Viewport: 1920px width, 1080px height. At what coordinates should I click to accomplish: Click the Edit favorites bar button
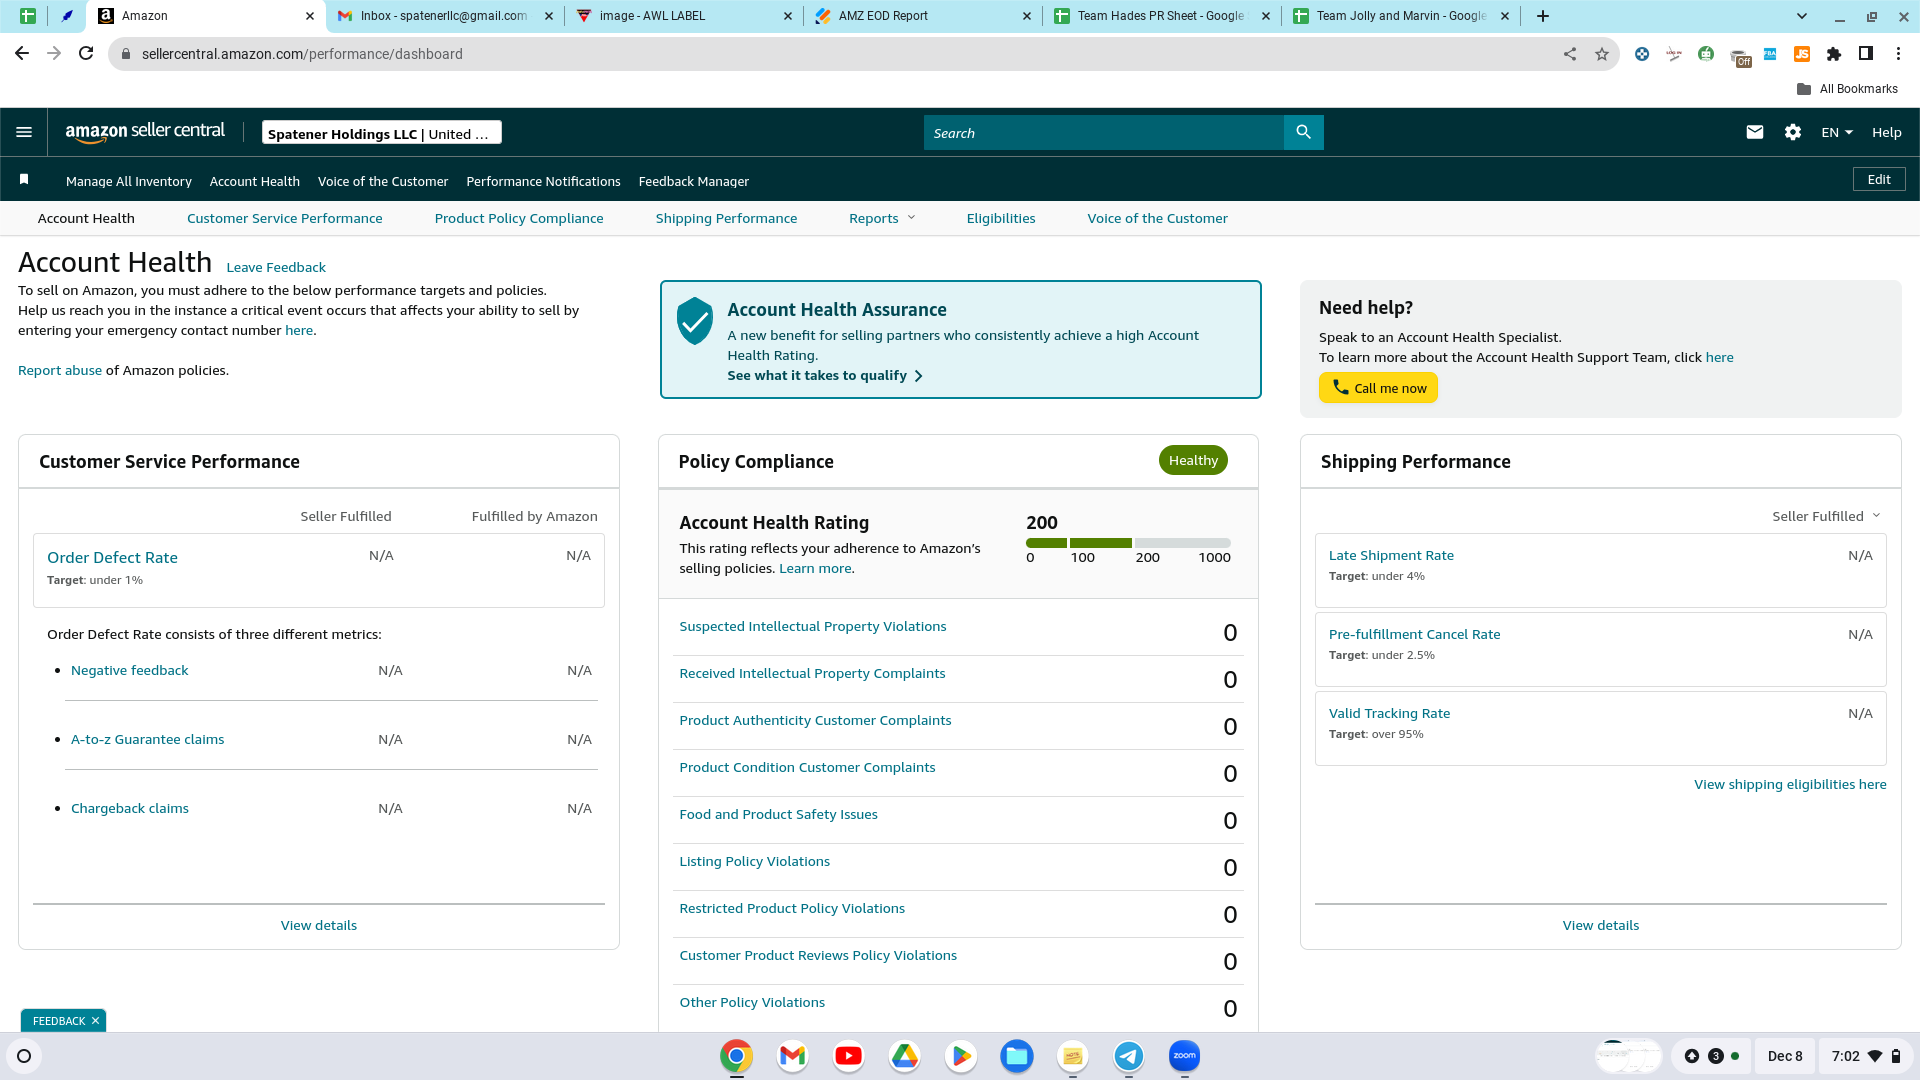1879,179
